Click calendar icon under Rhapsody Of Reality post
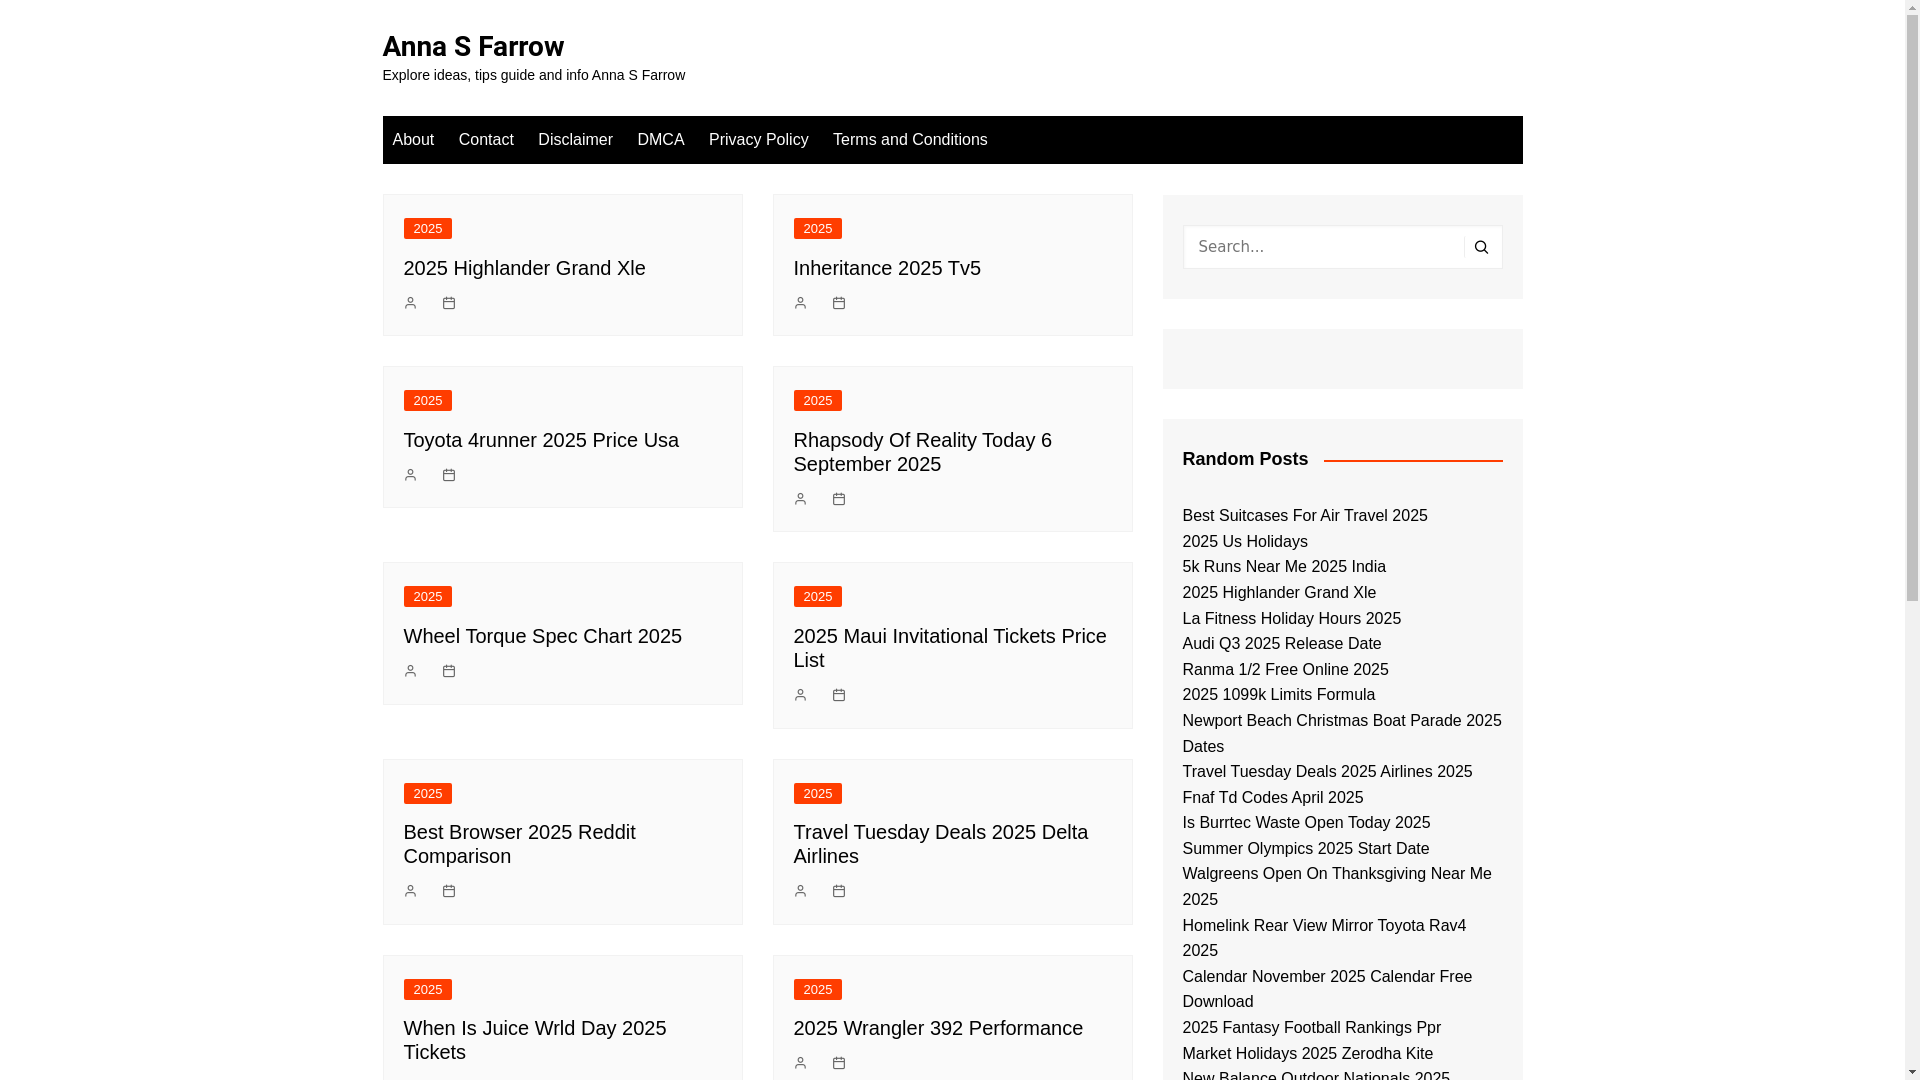 tap(839, 499)
